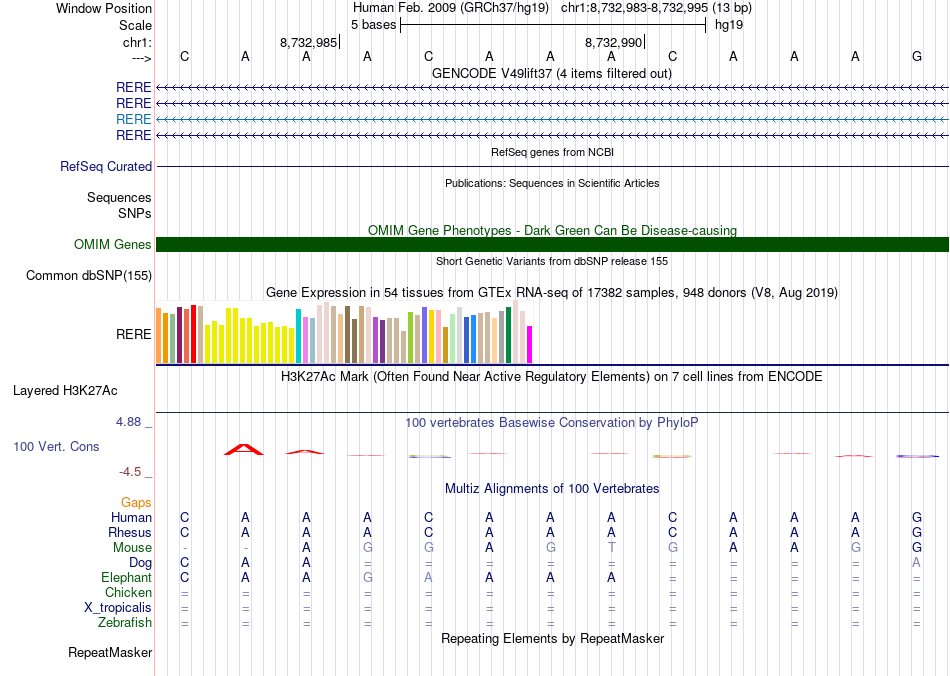Click the Multiz Alignments of 100 Vertebrates title
This screenshot has width=950, height=676.
pyautogui.click(x=552, y=488)
